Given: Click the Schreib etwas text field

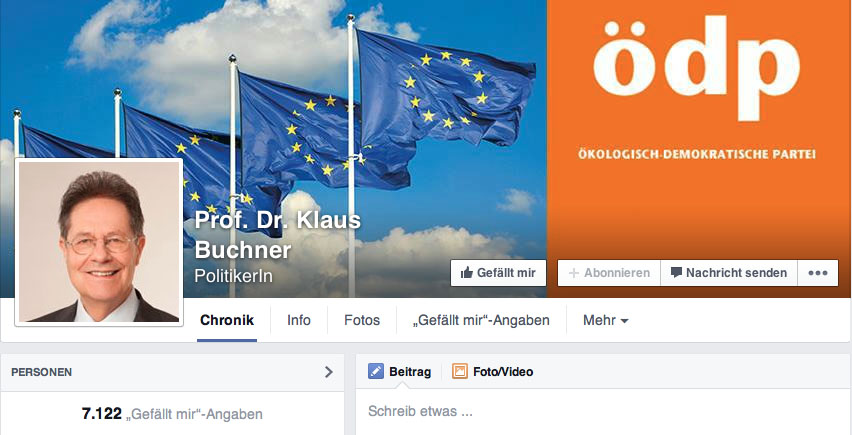Looking at the screenshot, I should pos(603,412).
